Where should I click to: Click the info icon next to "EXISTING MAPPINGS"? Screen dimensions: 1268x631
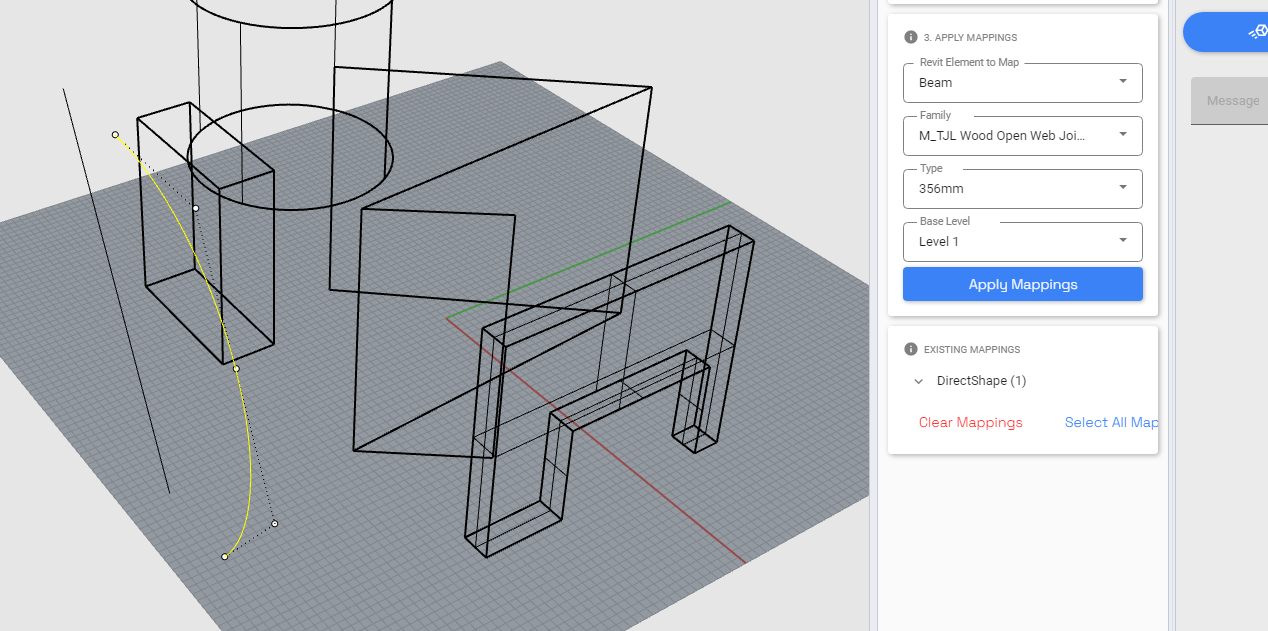pos(910,349)
